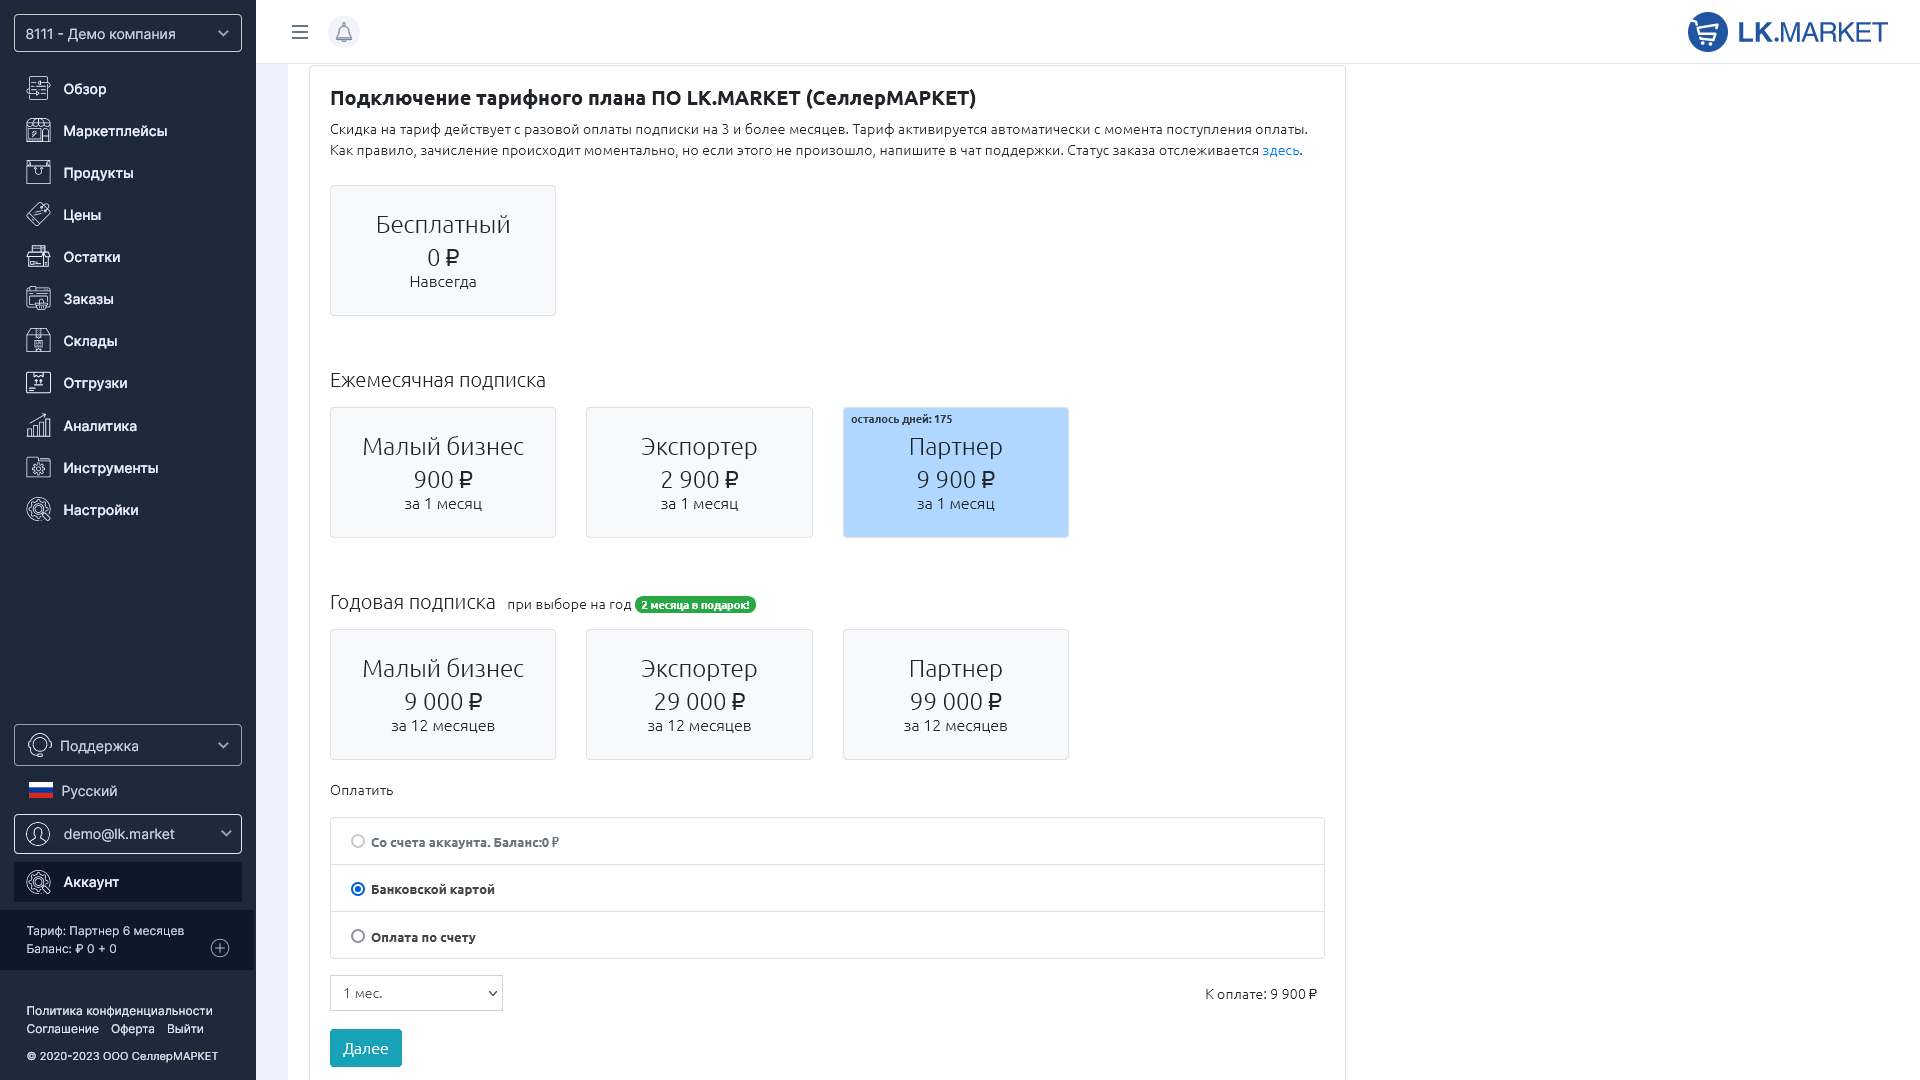Image resolution: width=1920 pixels, height=1080 pixels.
Task: Open the Обзор menu item
Action: click(x=85, y=89)
